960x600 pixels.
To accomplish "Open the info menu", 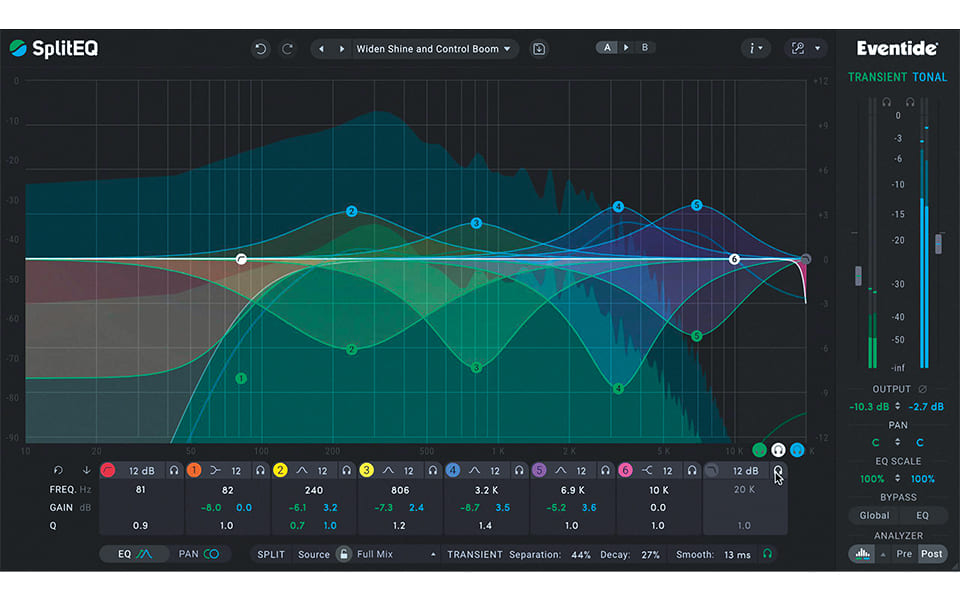I will click(756, 48).
